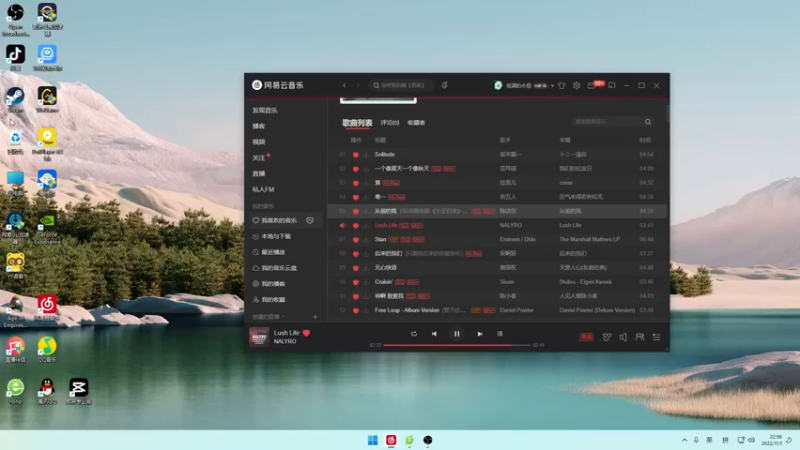The width and height of the screenshot is (800, 450).
Task: Open MV badge for Lush Life
Action: [417, 225]
